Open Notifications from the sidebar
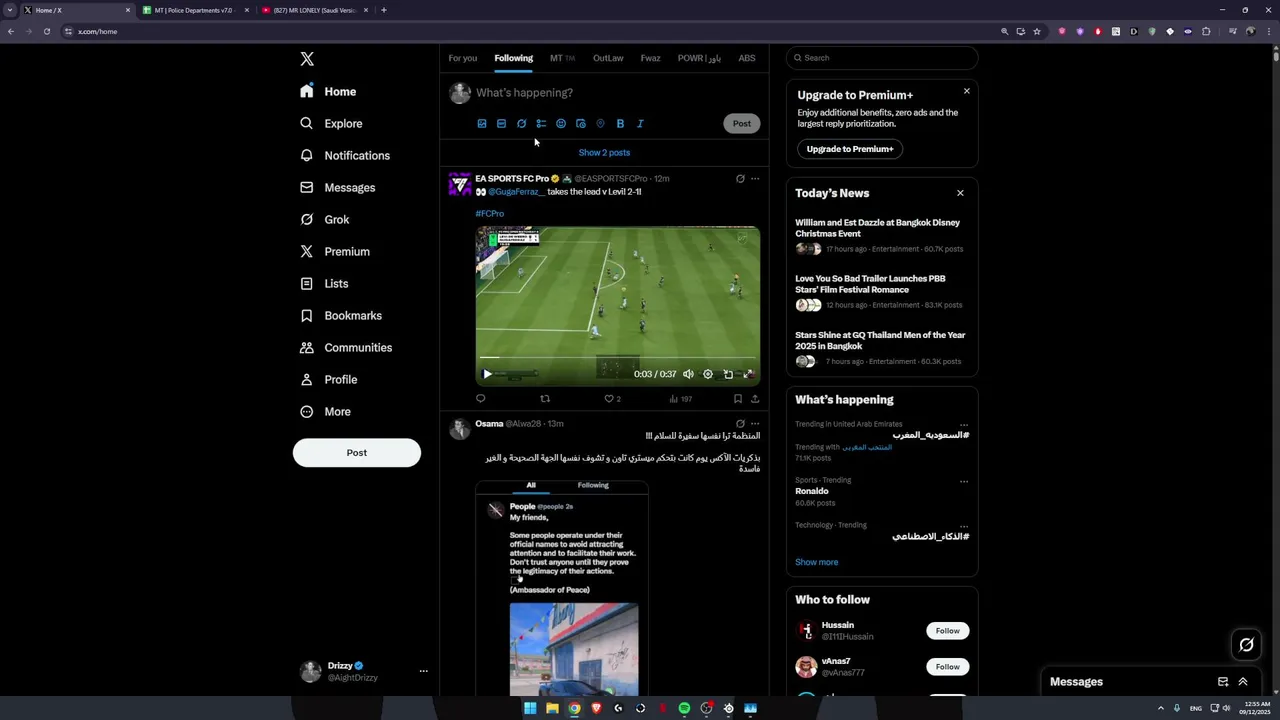 pyautogui.click(x=344, y=155)
